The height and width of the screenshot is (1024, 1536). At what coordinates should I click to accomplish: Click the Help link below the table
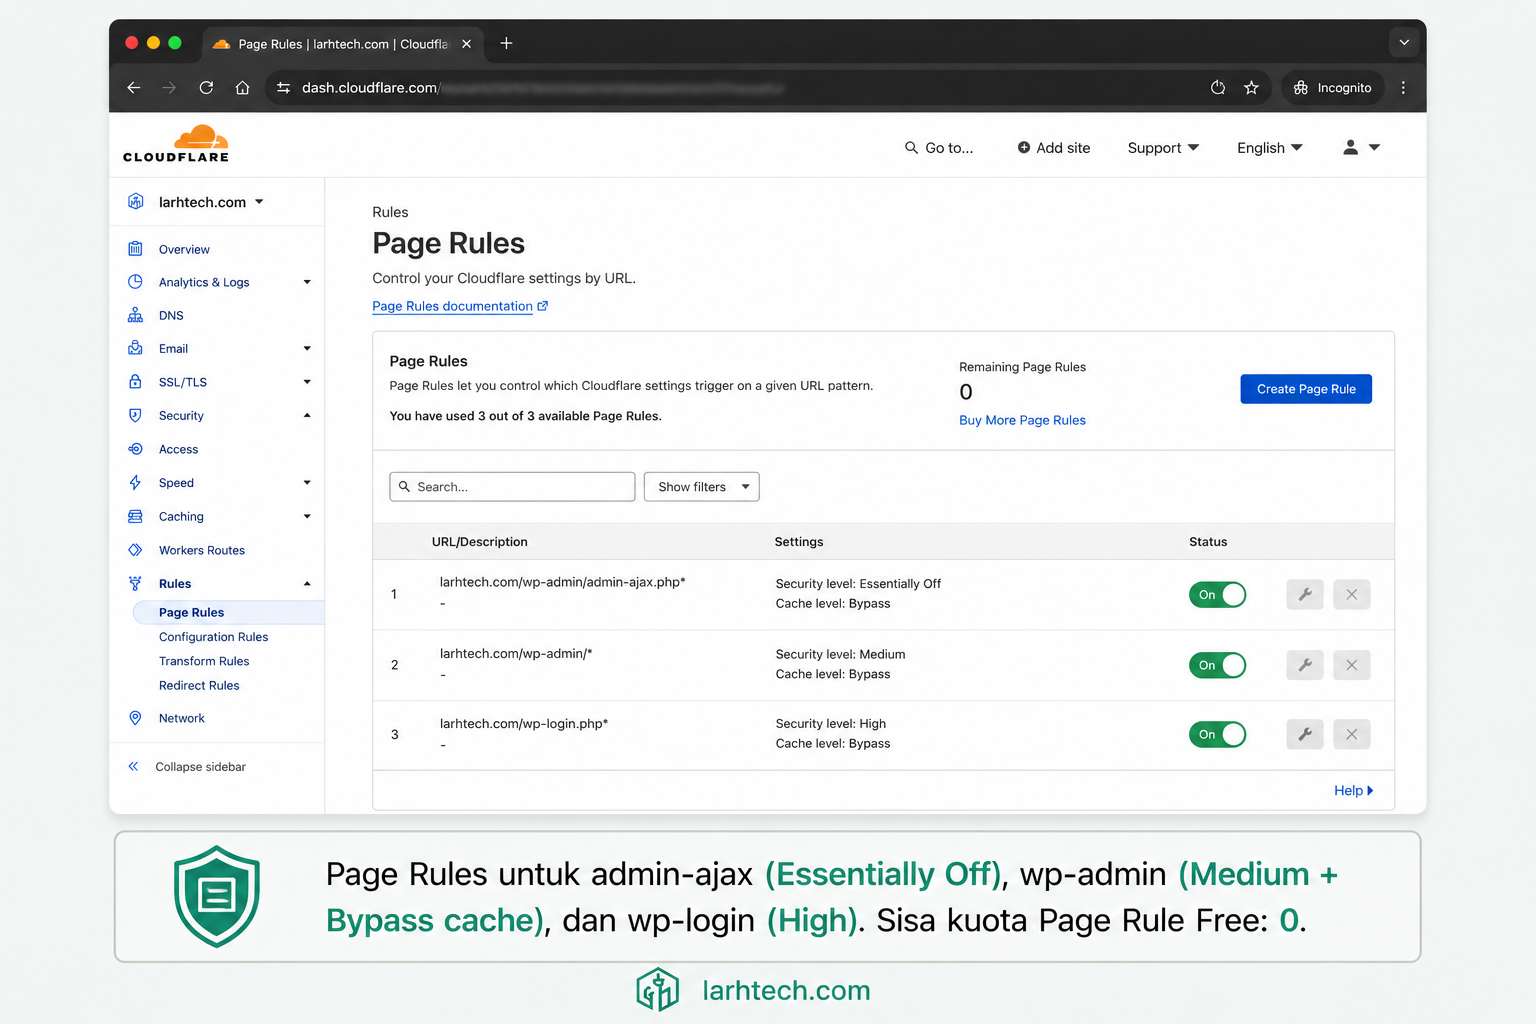1353,790
